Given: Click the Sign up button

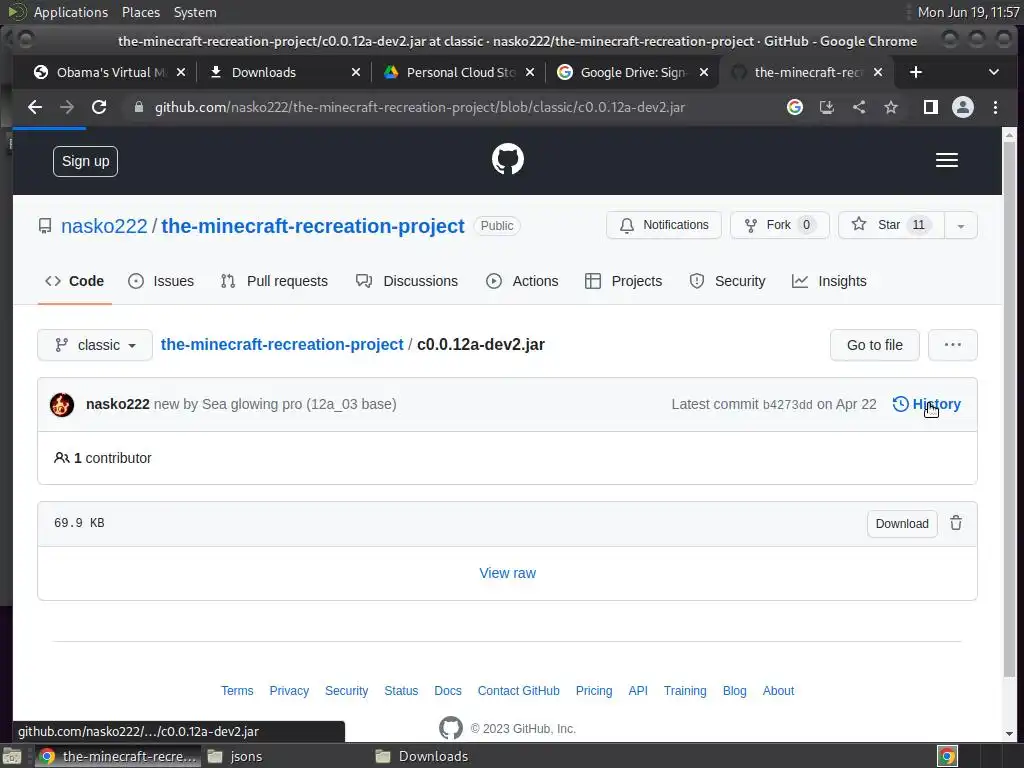Looking at the screenshot, I should pos(86,161).
